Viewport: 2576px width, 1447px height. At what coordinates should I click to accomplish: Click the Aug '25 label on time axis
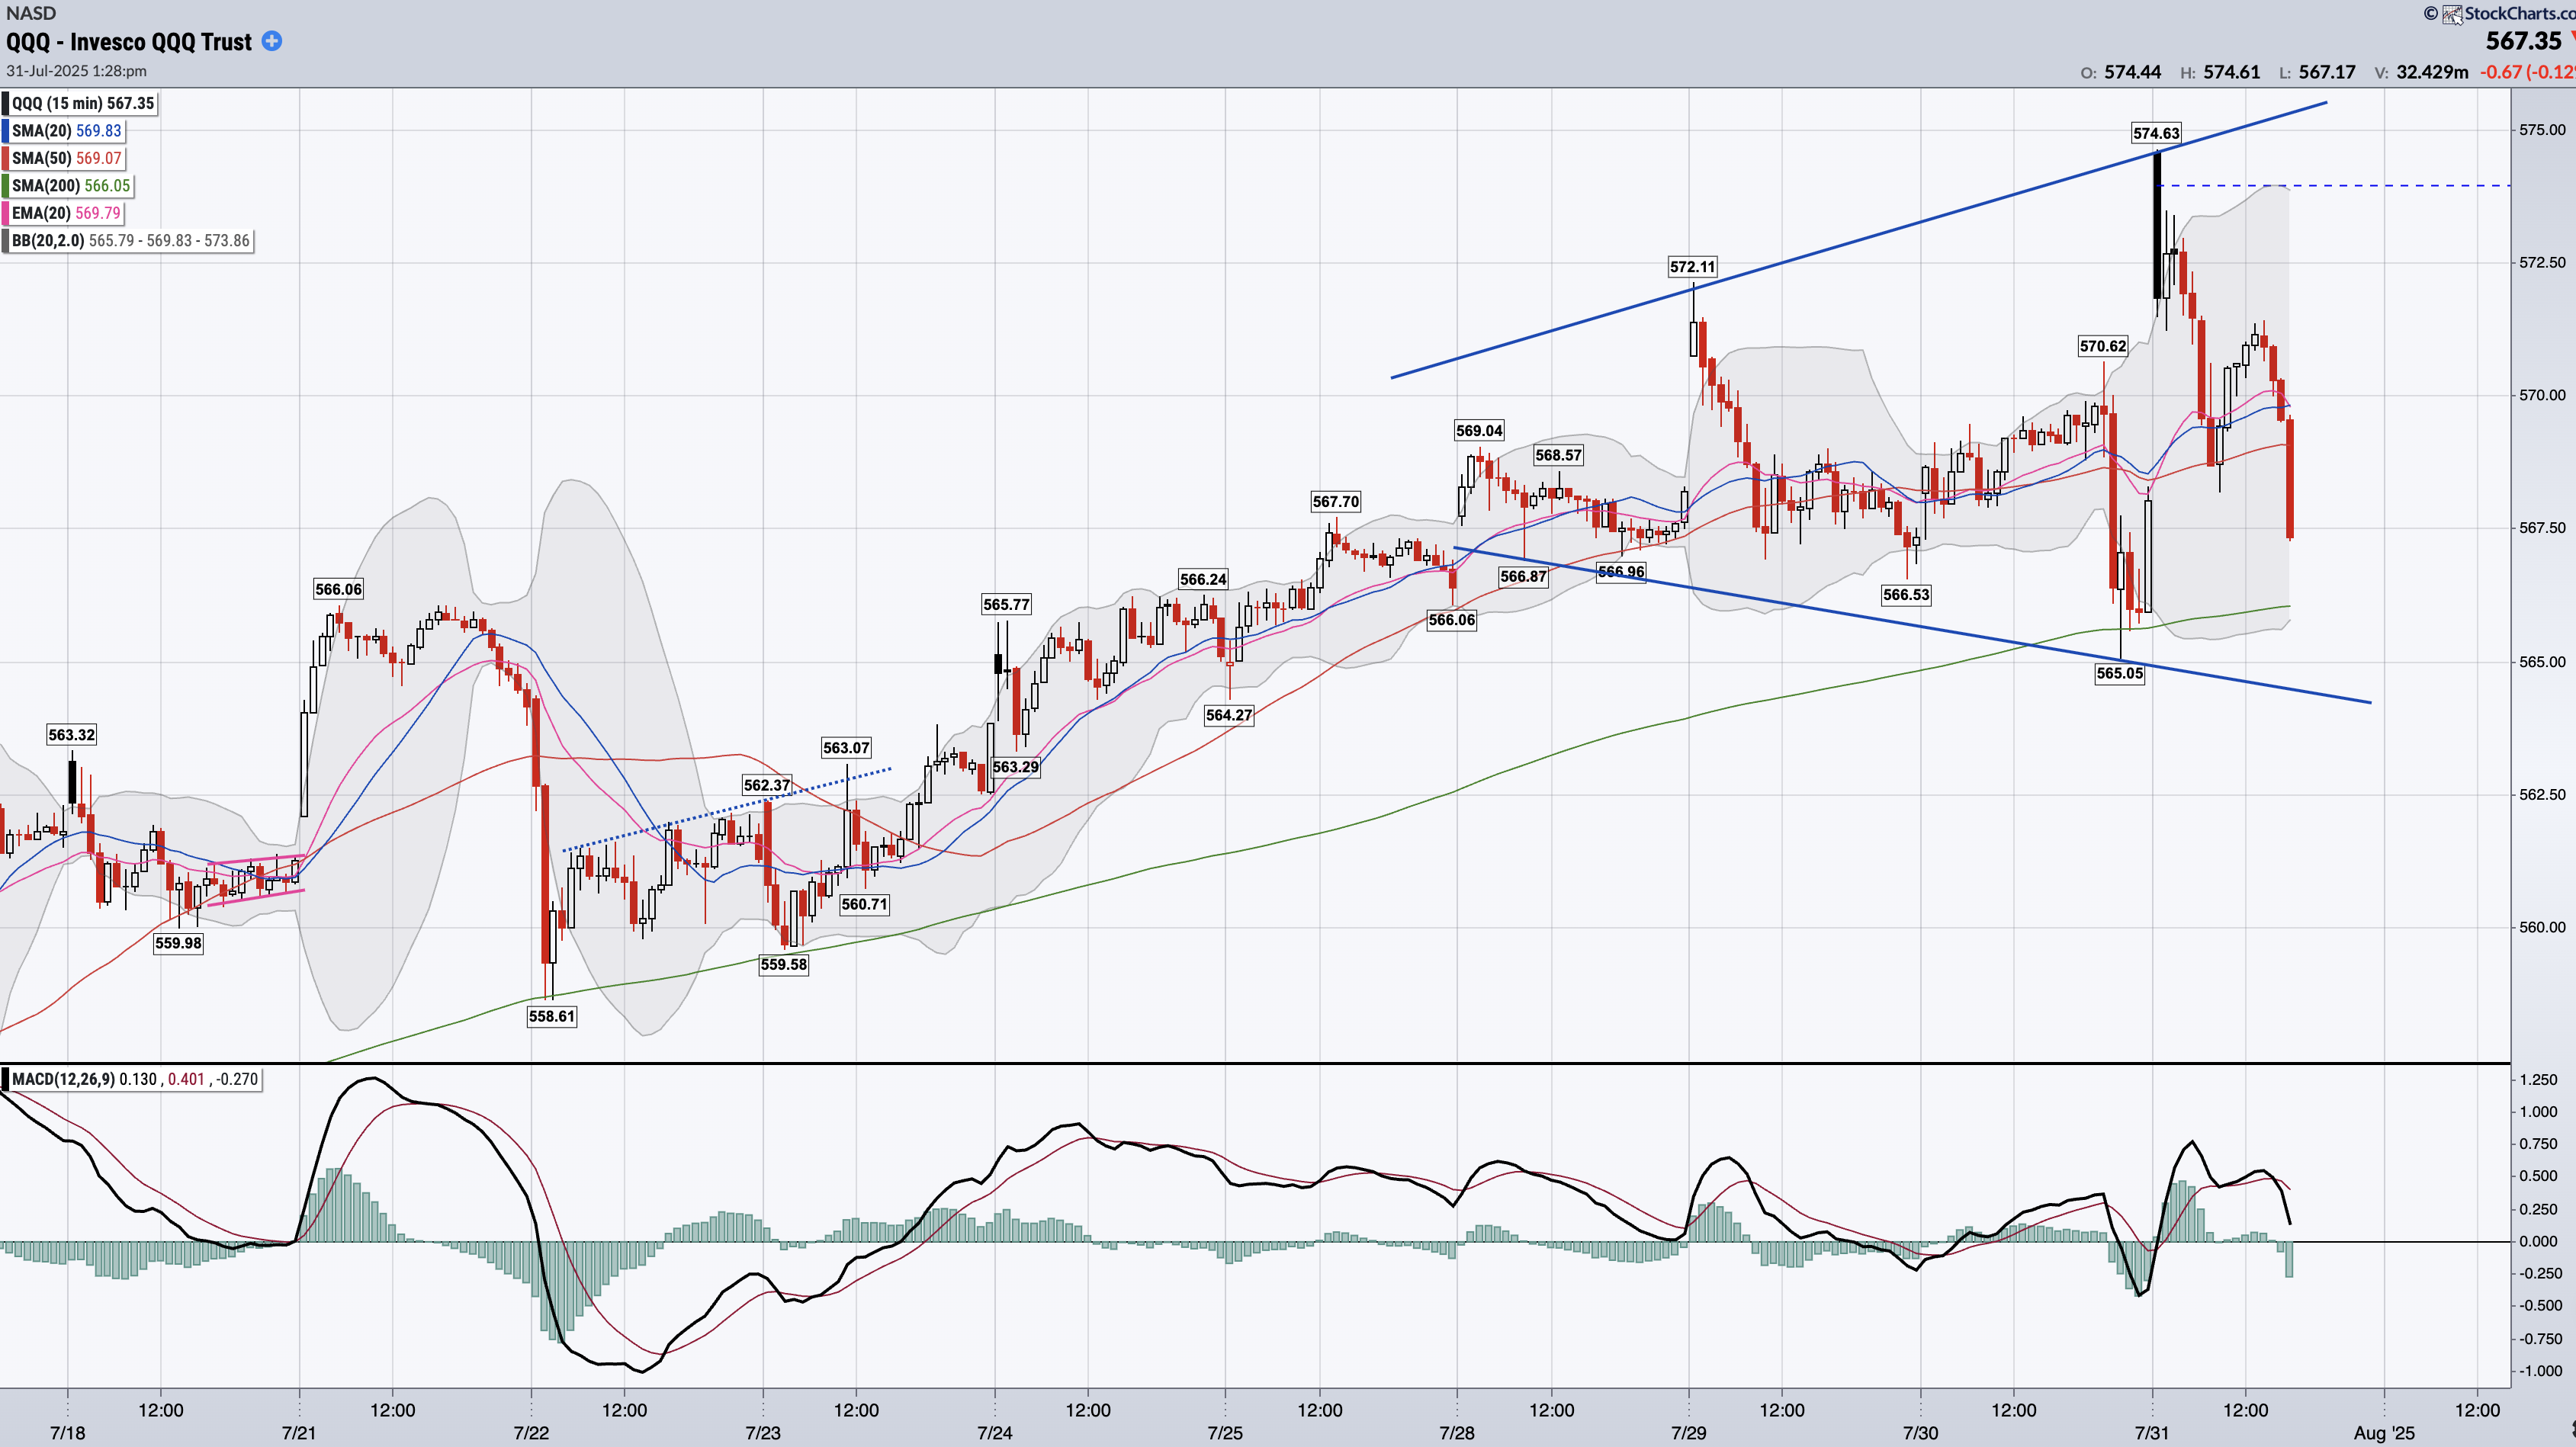tap(2384, 1433)
